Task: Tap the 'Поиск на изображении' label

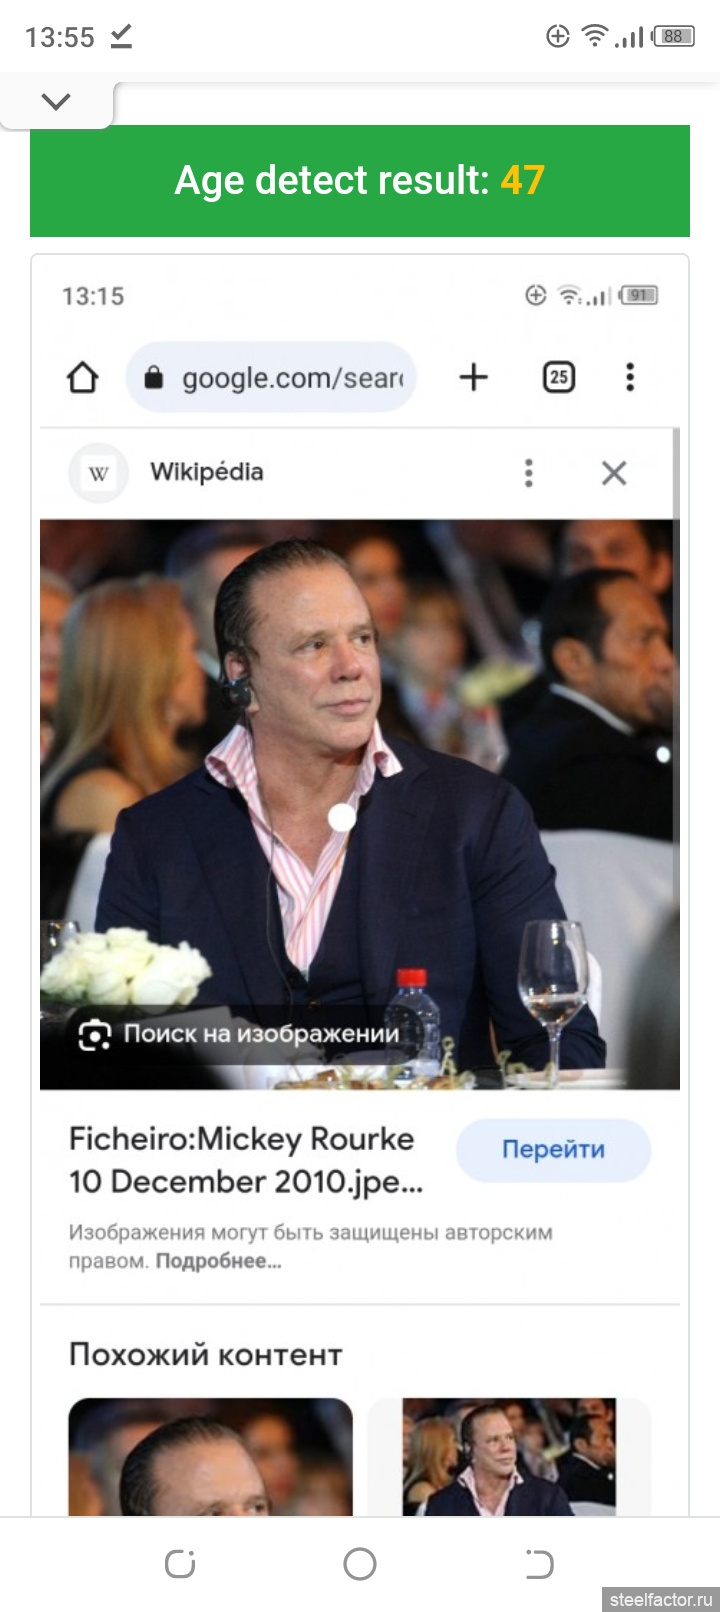Action: coord(261,1034)
